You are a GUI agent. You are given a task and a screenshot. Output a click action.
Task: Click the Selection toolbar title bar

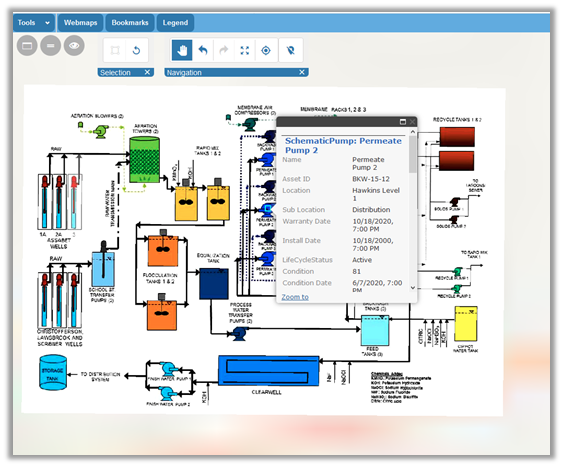click(x=126, y=72)
